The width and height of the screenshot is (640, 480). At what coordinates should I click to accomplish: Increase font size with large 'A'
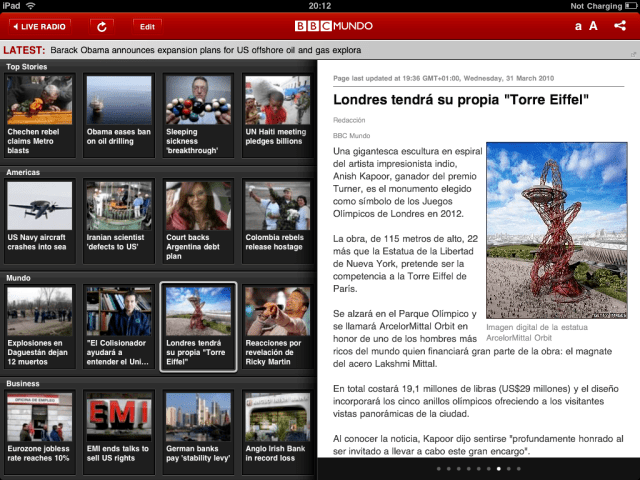(x=593, y=25)
